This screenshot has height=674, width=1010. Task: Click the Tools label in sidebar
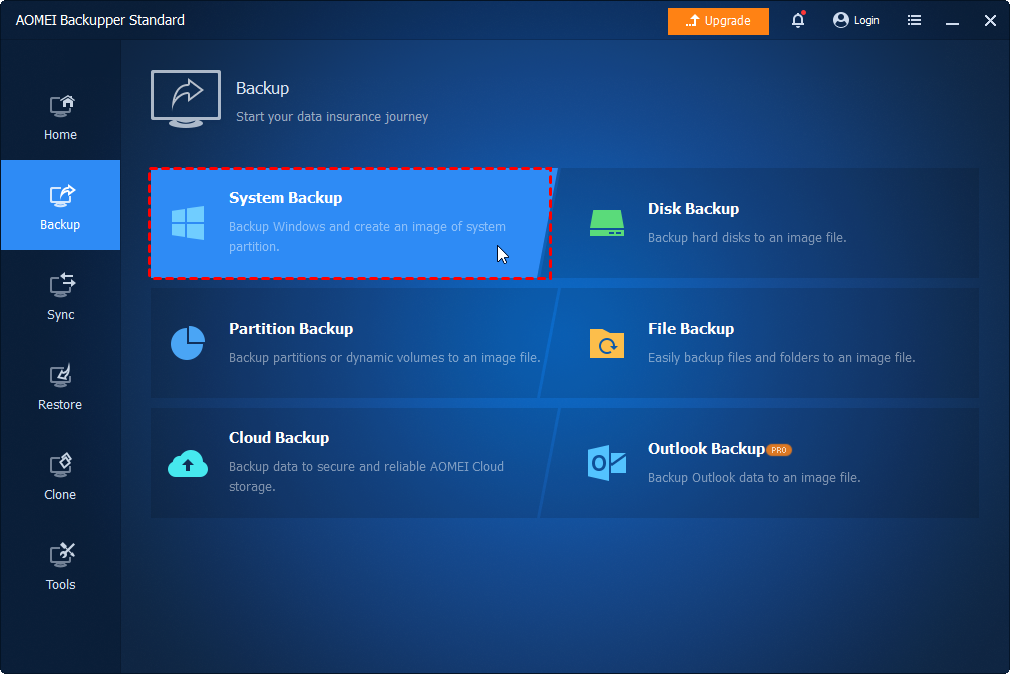[61, 584]
